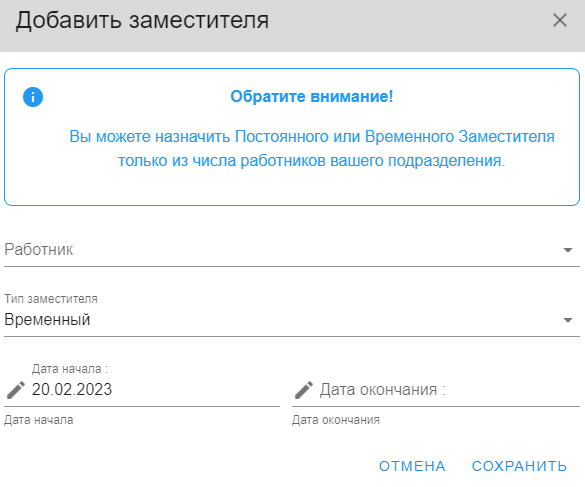Click the floating label Дата начала :
The image size is (585, 487).
(70, 369)
